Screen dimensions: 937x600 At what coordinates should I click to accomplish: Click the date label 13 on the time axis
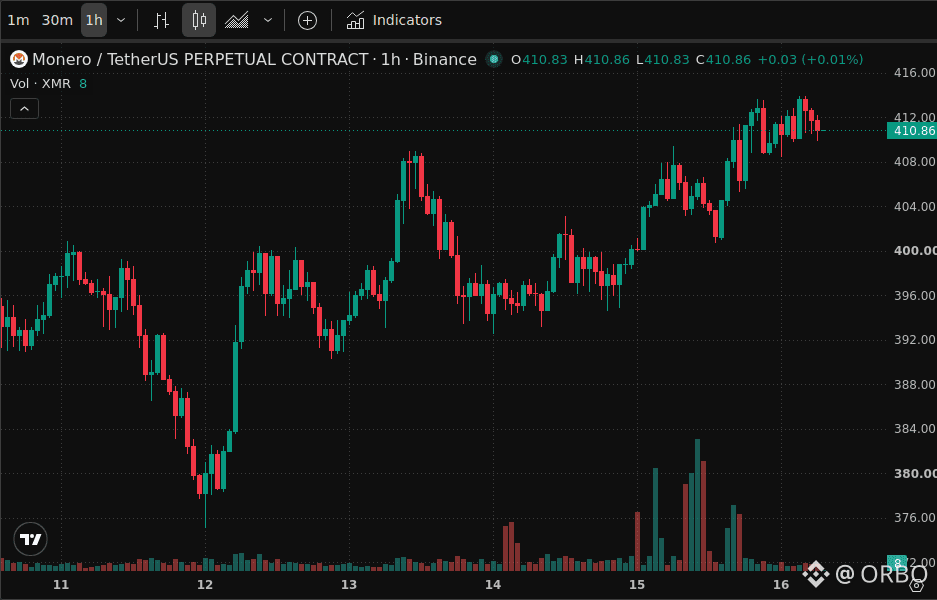(349, 584)
